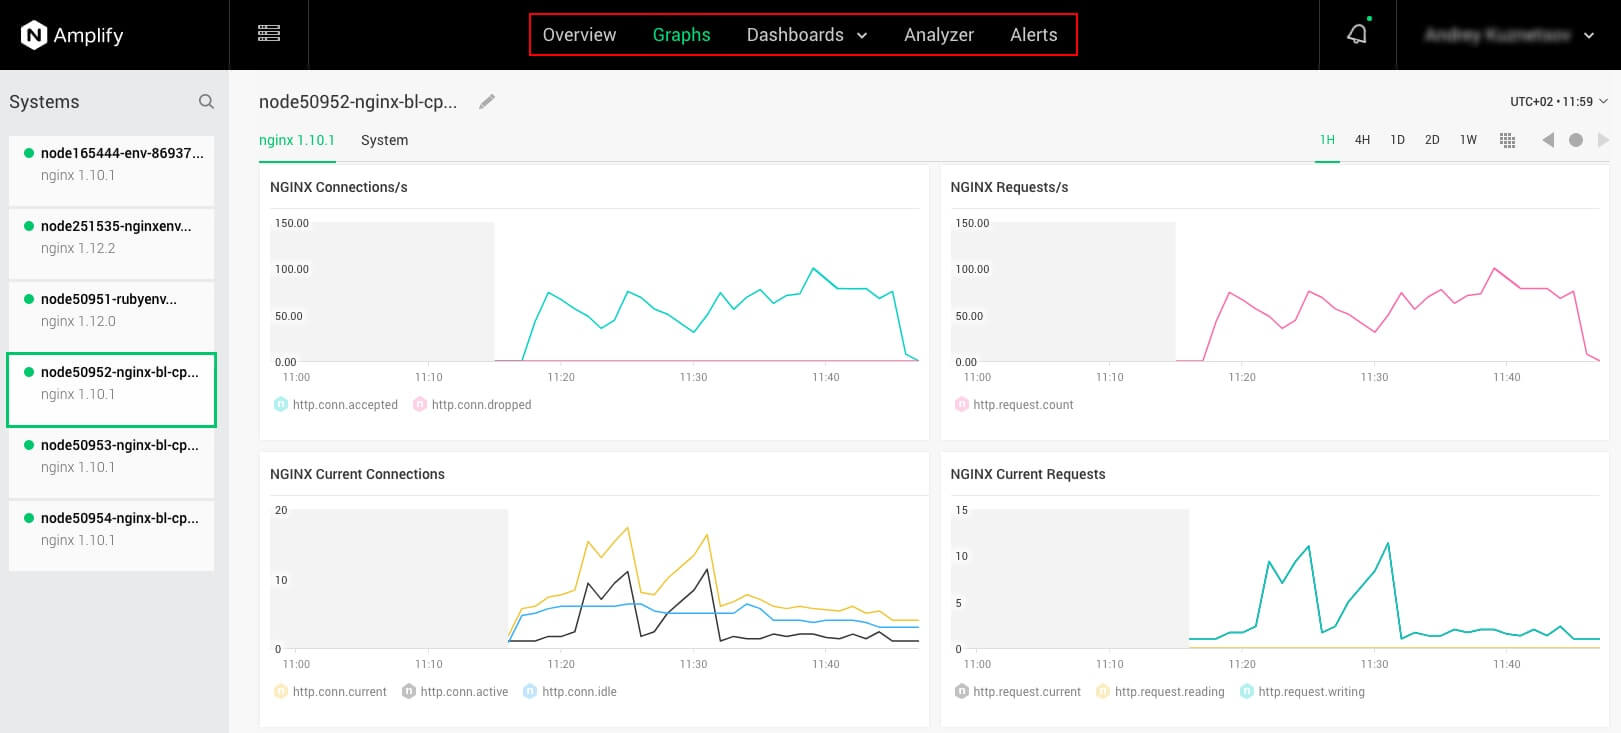Open the UTC+02 timezone dropdown
Image resolution: width=1621 pixels, height=733 pixels.
[1558, 101]
